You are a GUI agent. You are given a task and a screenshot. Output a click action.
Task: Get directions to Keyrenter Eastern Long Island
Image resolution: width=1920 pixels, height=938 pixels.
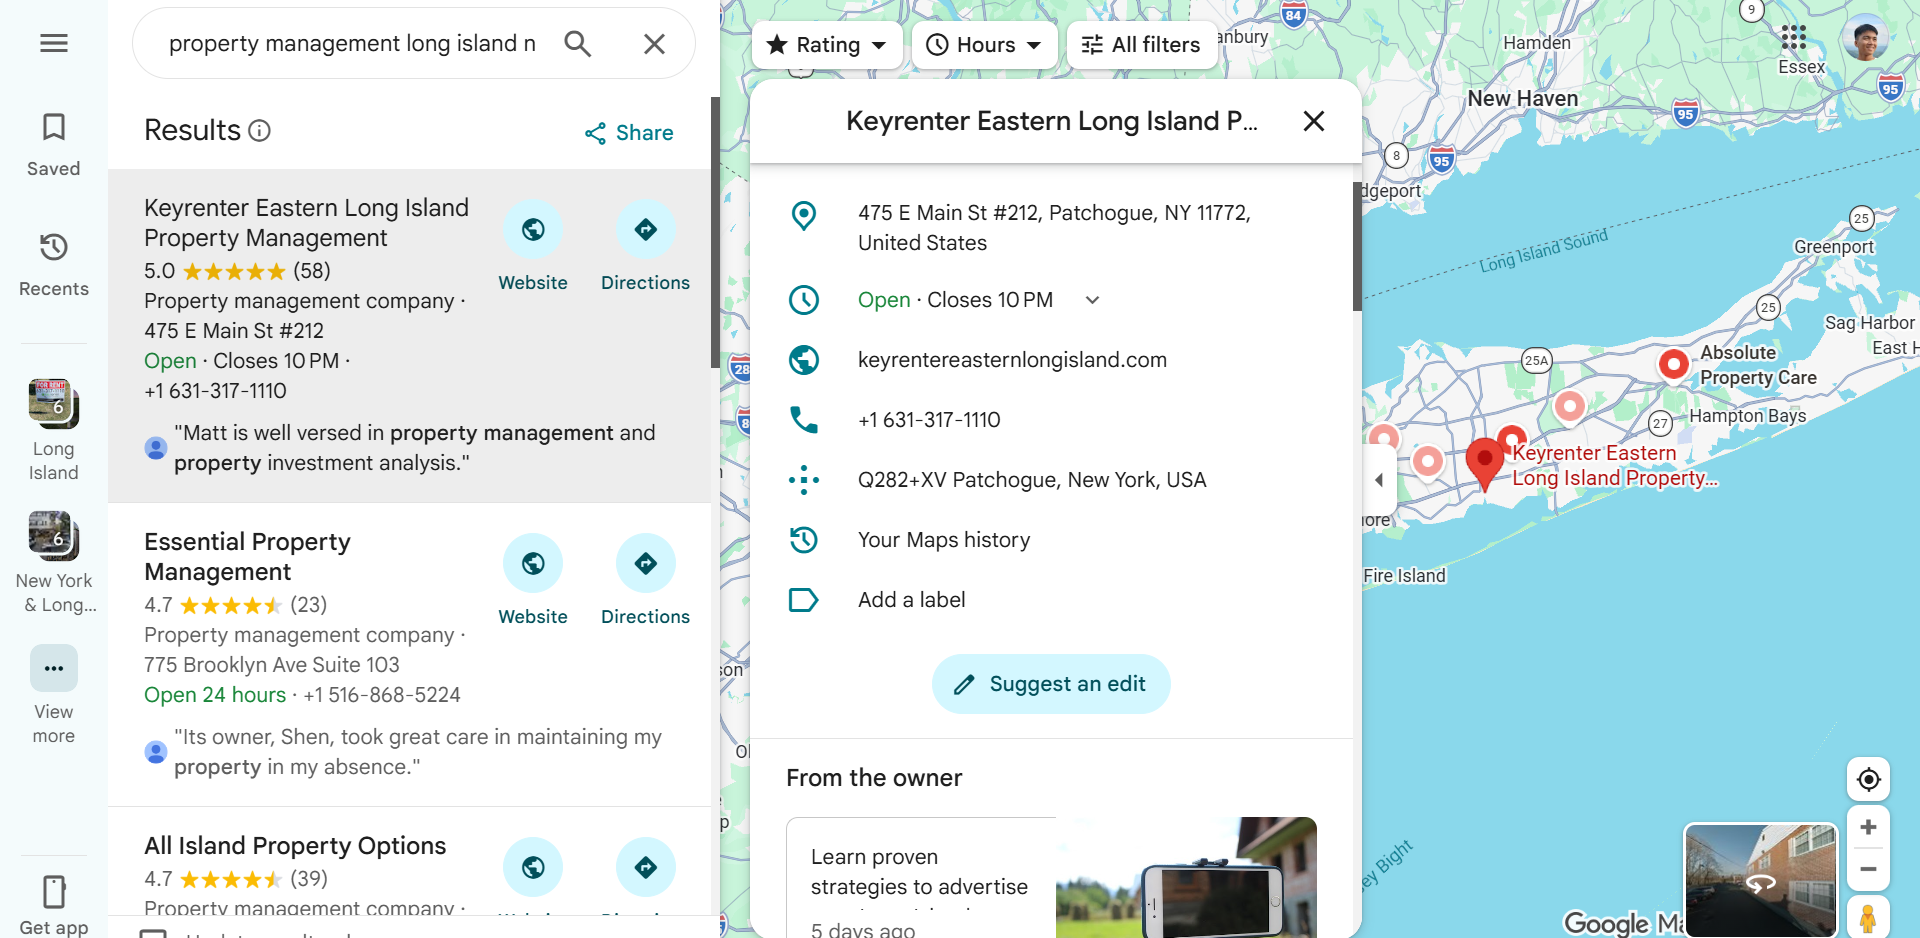pyautogui.click(x=646, y=247)
